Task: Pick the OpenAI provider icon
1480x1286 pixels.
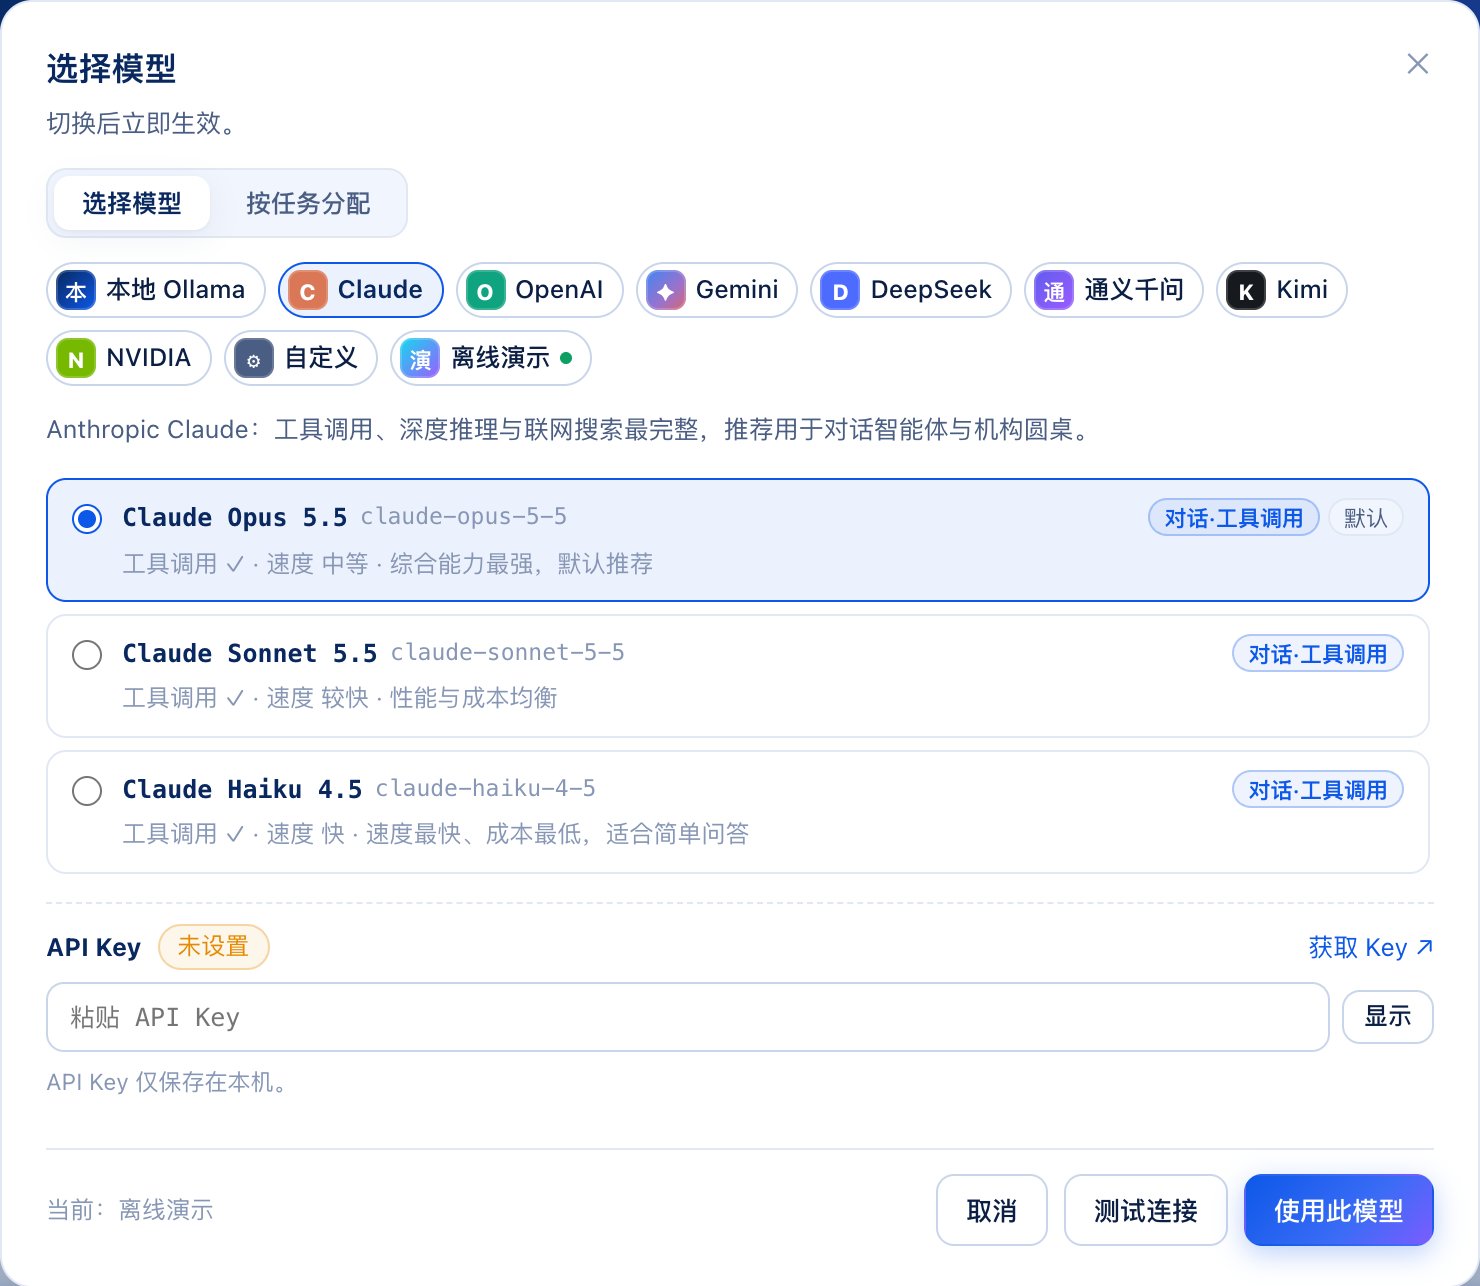Action: click(485, 291)
